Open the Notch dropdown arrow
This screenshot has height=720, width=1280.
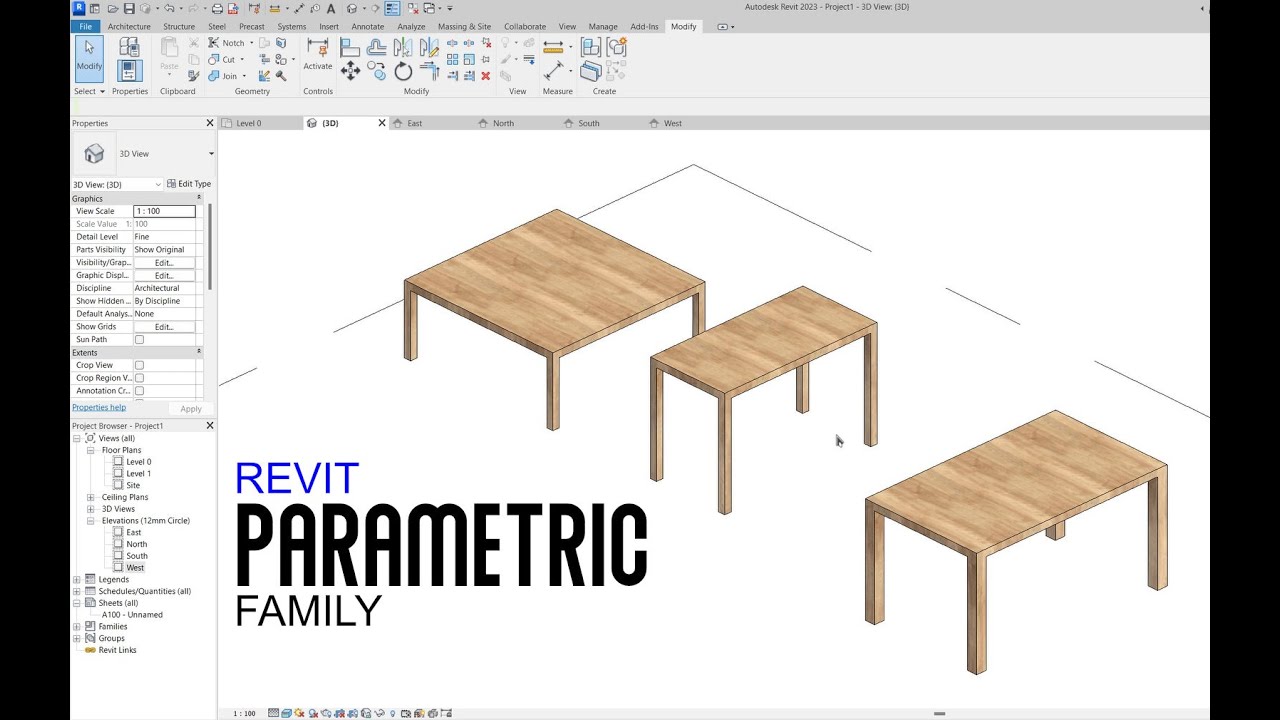pyautogui.click(x=251, y=43)
